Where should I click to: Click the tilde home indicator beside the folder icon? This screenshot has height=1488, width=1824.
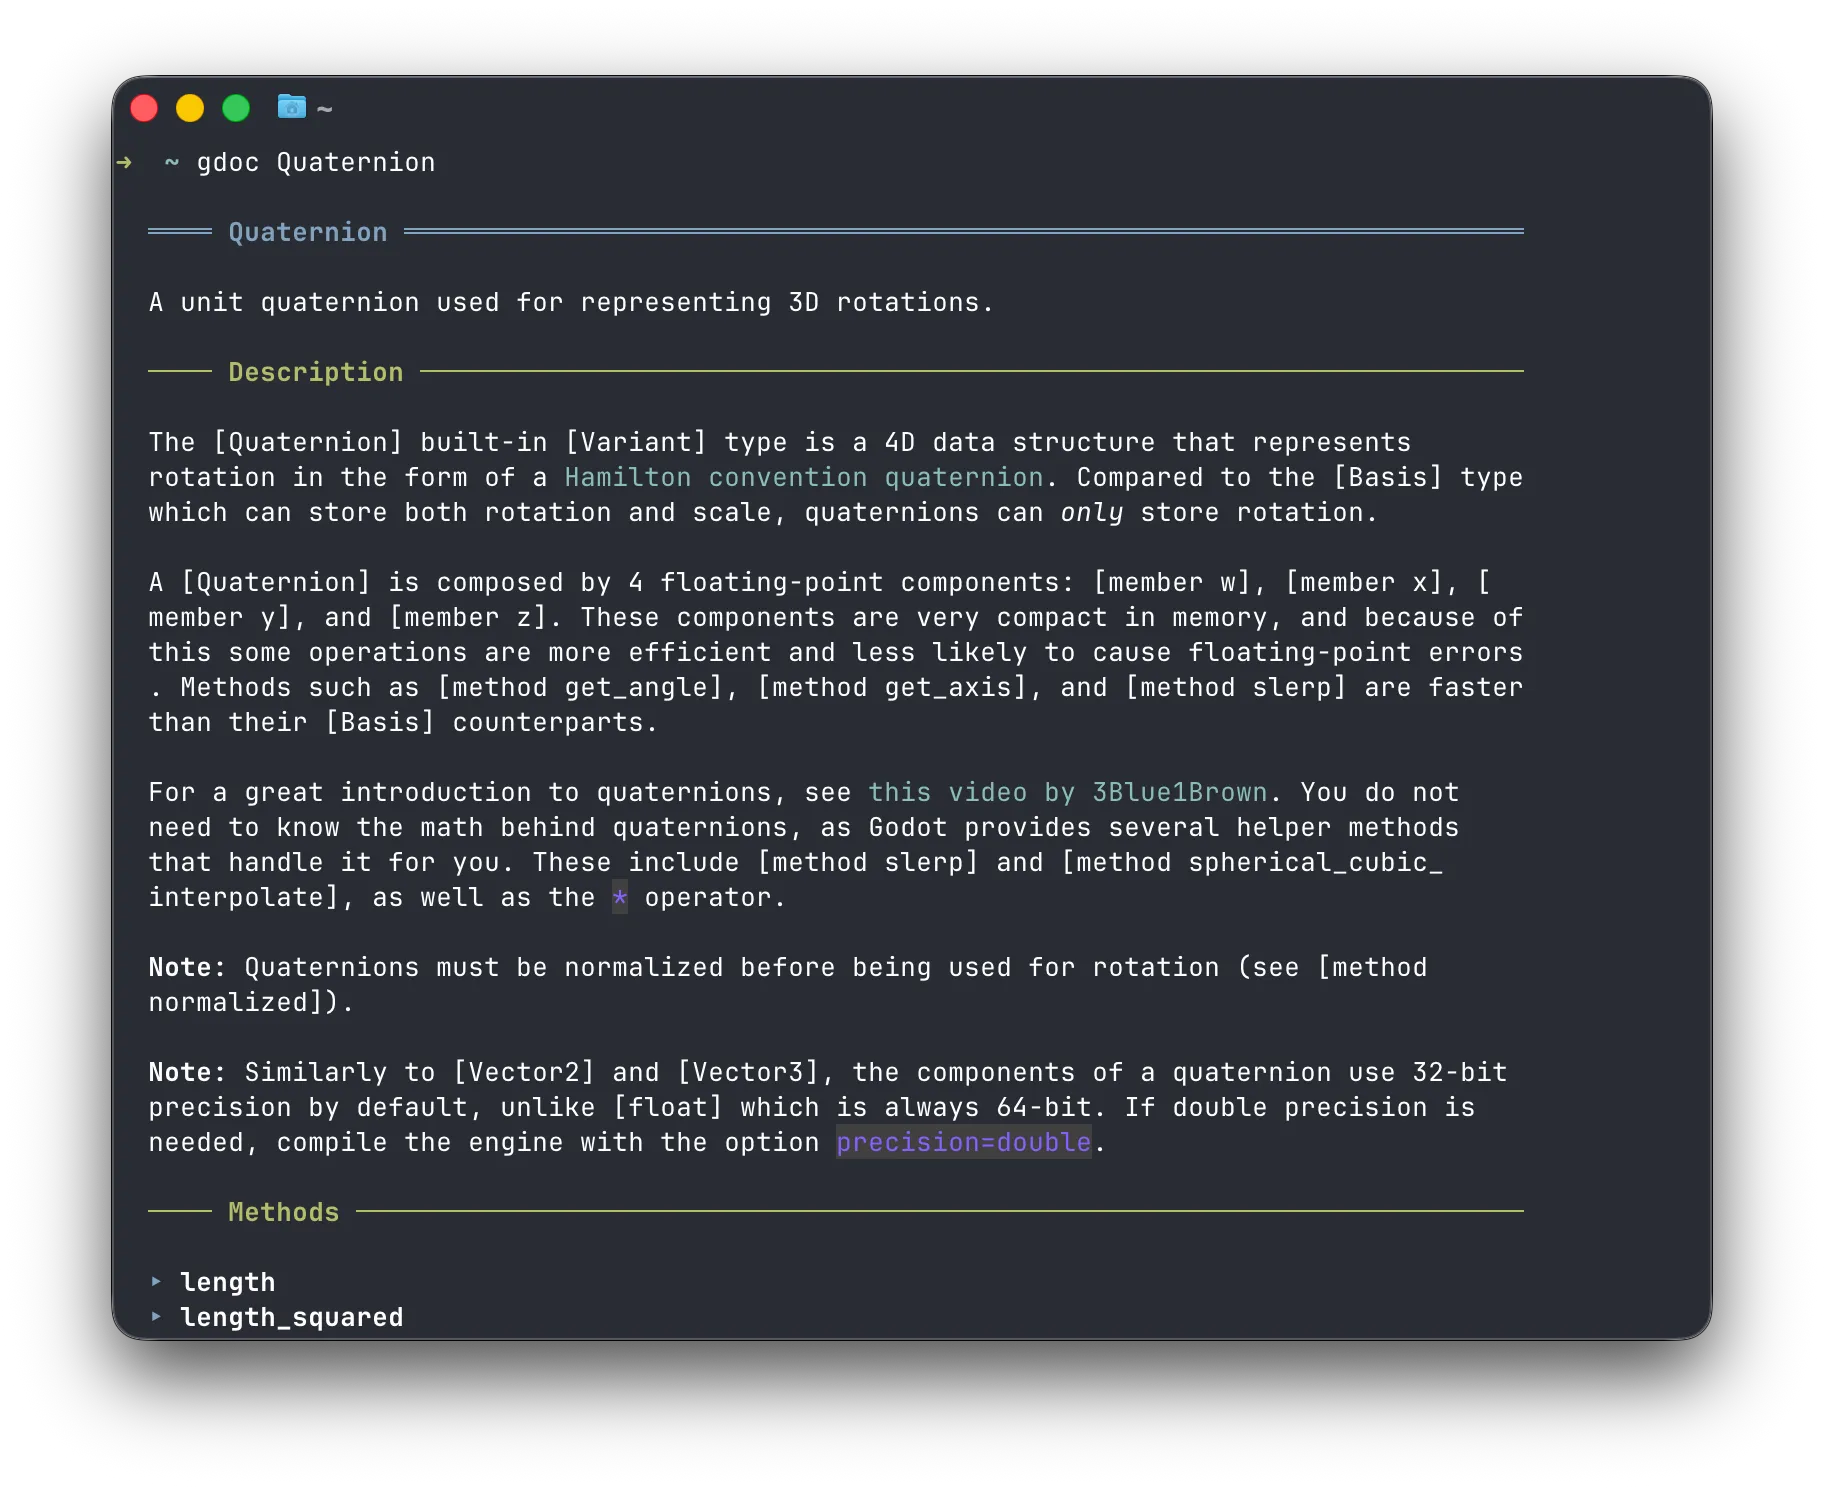324,107
